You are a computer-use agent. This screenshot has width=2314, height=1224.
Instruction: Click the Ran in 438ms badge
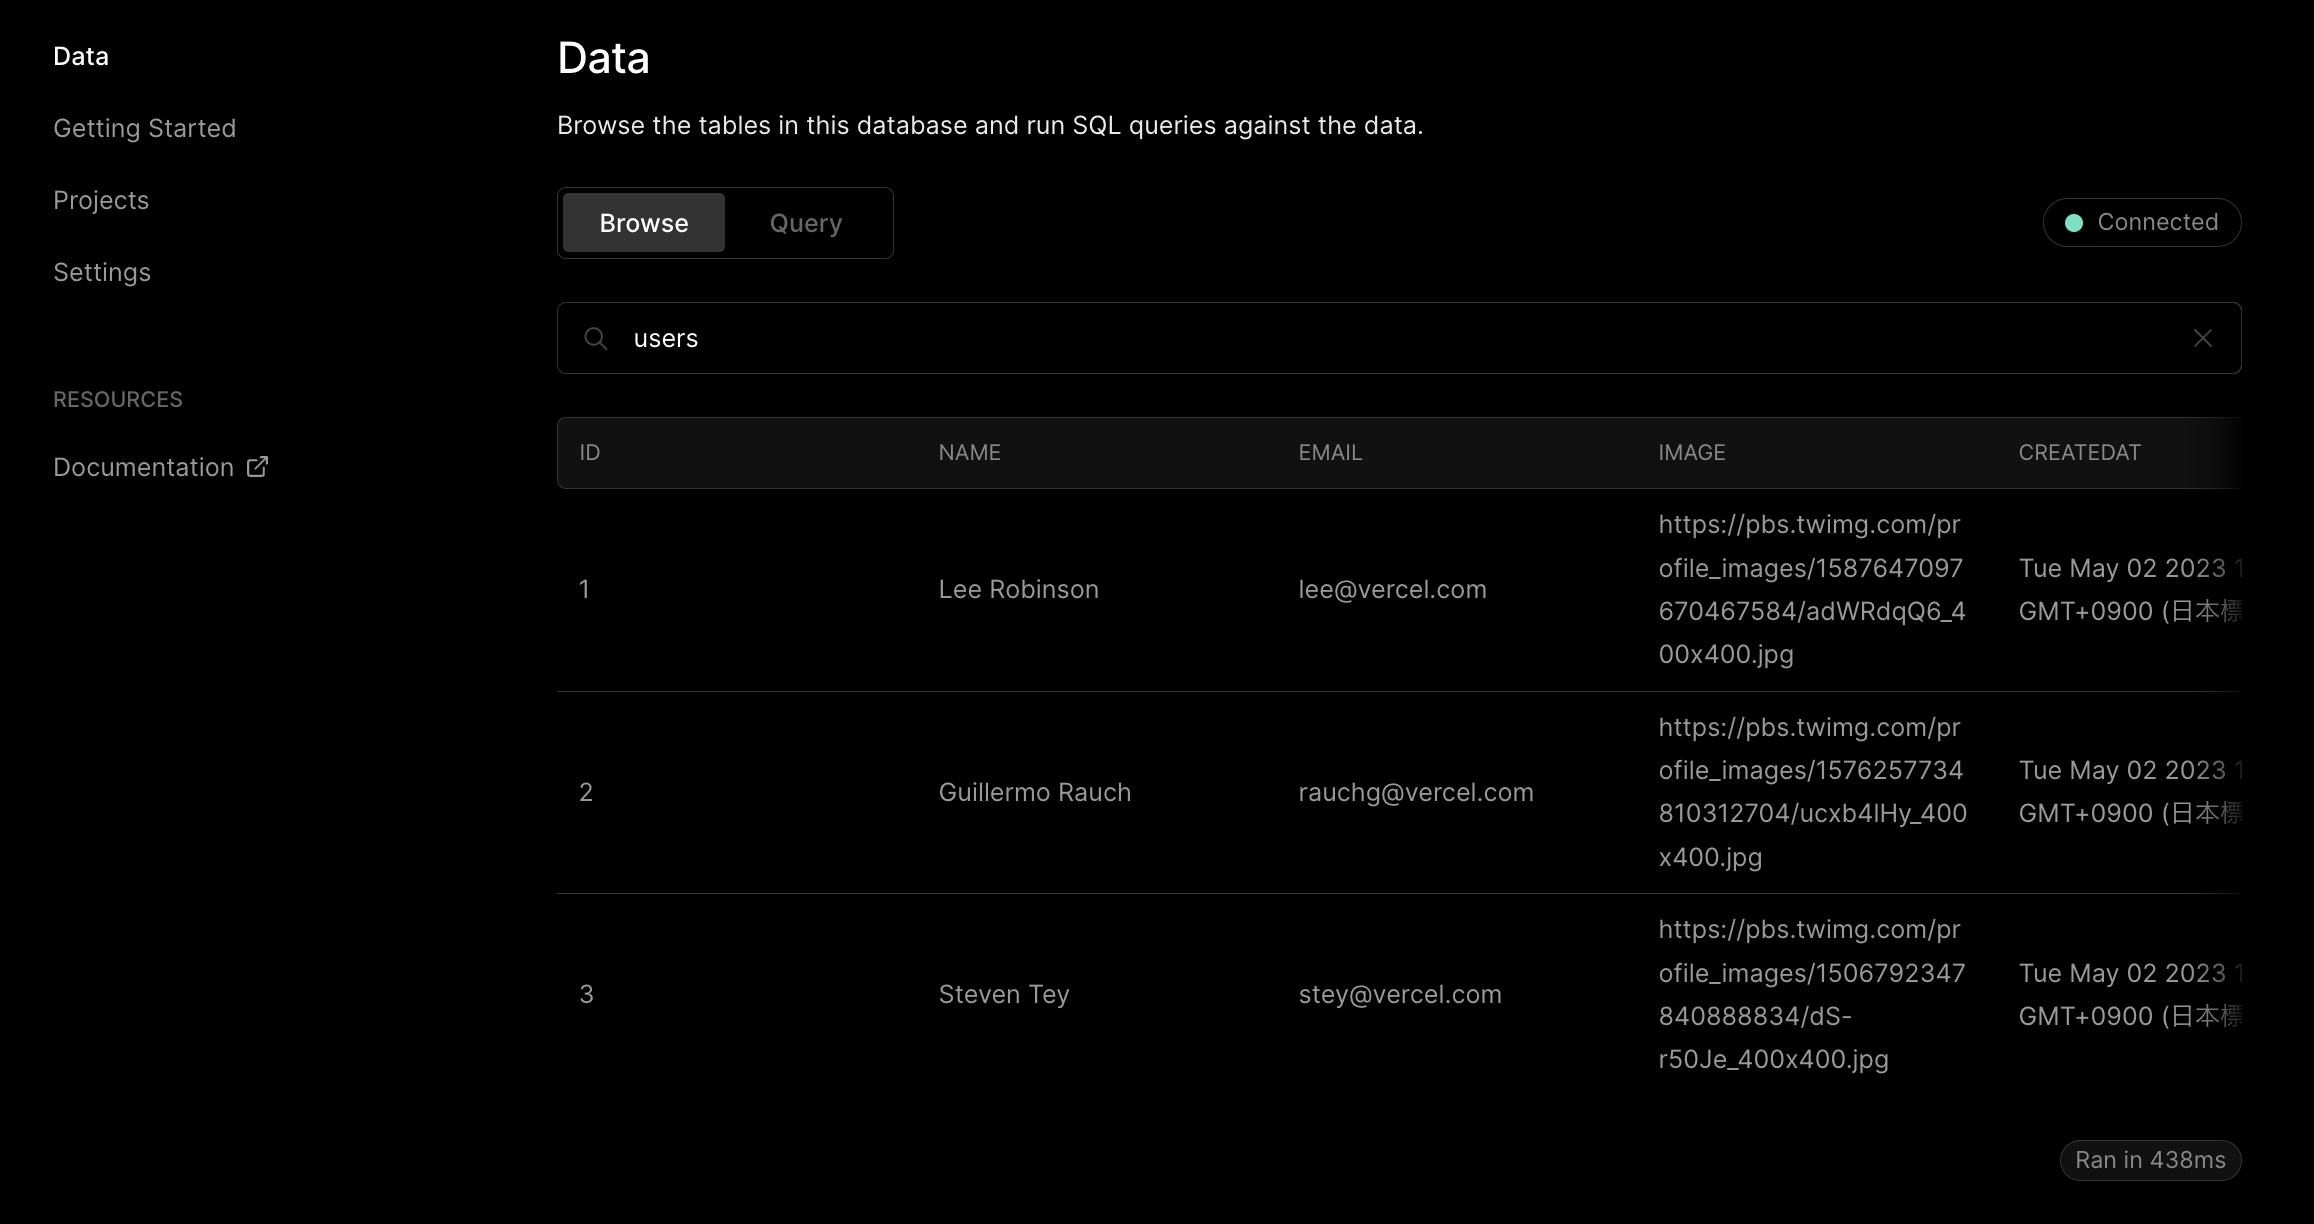pos(2150,1160)
